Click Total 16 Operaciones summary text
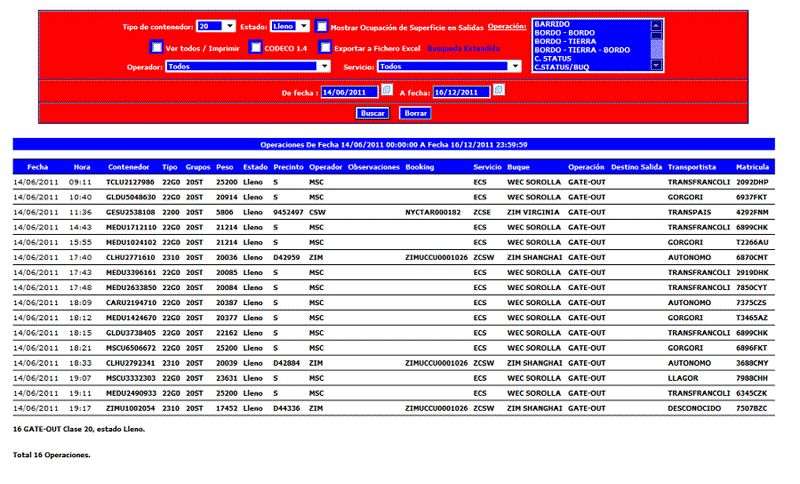This screenshot has width=800, height=484. tap(52, 455)
